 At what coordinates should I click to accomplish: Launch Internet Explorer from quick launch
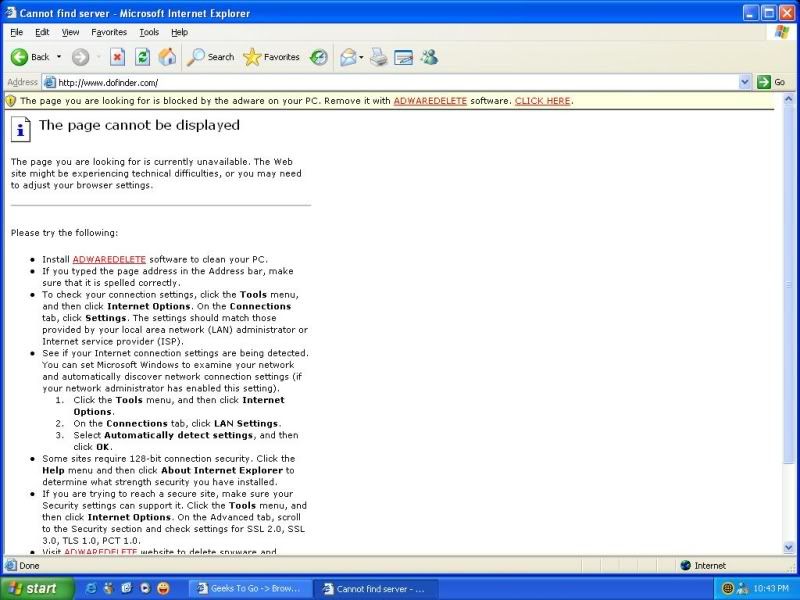click(x=91, y=588)
